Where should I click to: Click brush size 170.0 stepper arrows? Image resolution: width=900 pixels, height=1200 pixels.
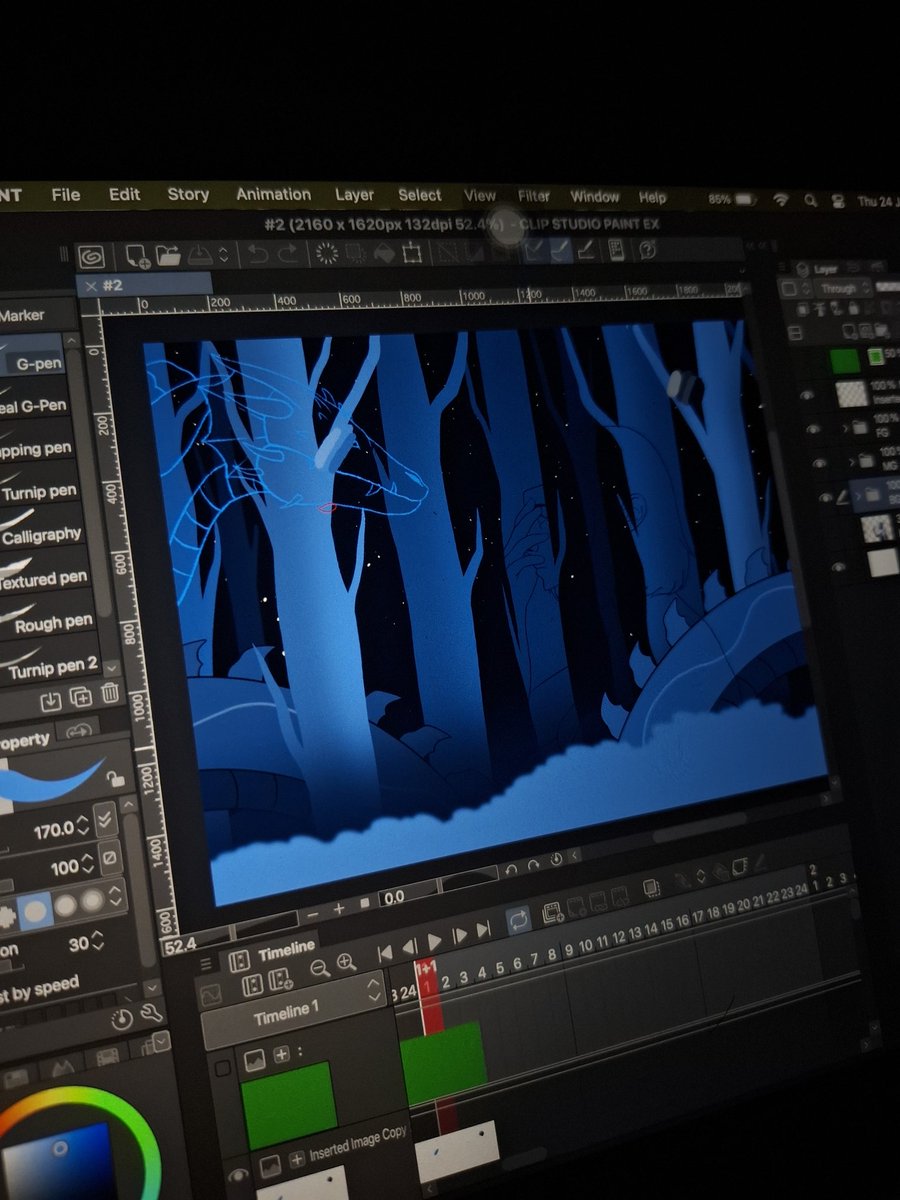click(x=84, y=825)
